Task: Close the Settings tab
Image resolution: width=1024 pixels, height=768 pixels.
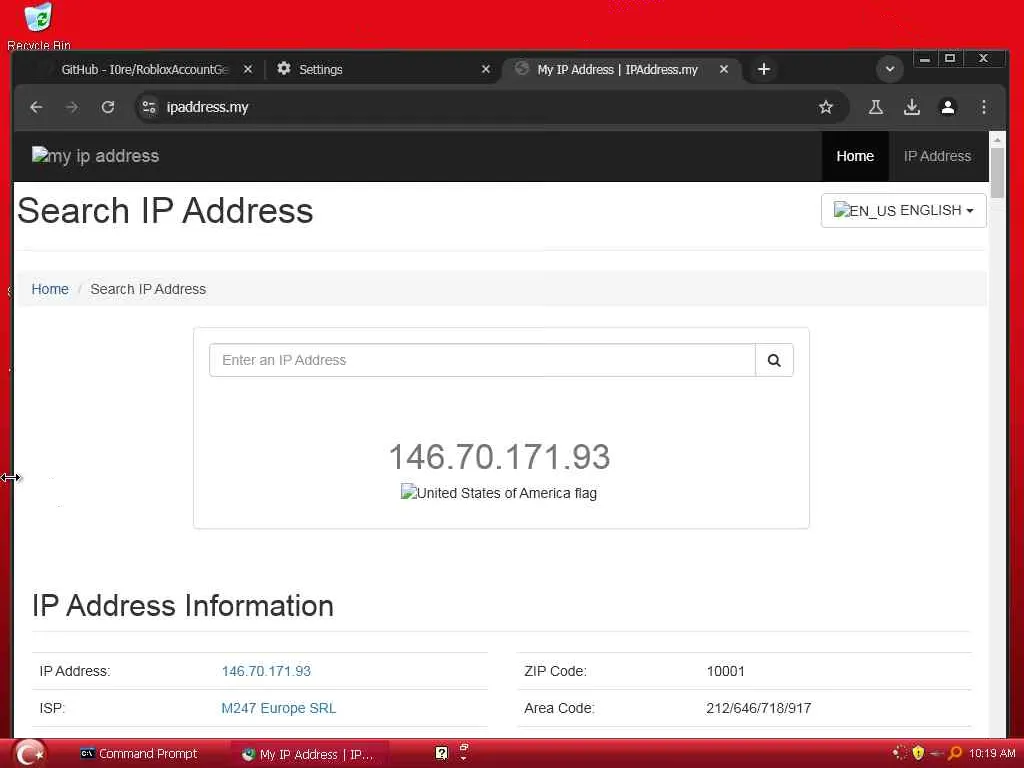Action: (x=486, y=69)
